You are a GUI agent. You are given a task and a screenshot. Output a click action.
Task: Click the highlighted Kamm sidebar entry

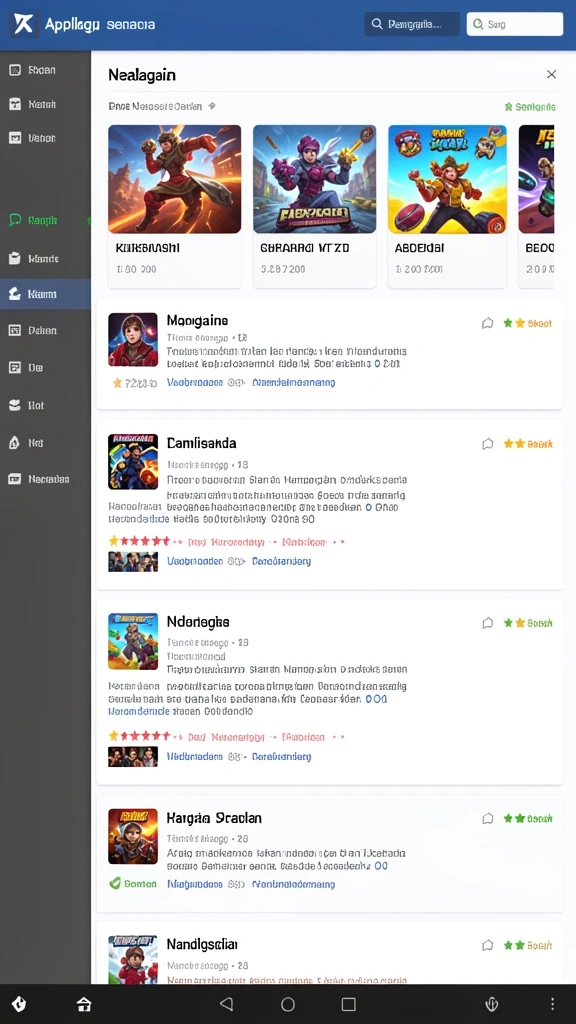[x=45, y=294]
